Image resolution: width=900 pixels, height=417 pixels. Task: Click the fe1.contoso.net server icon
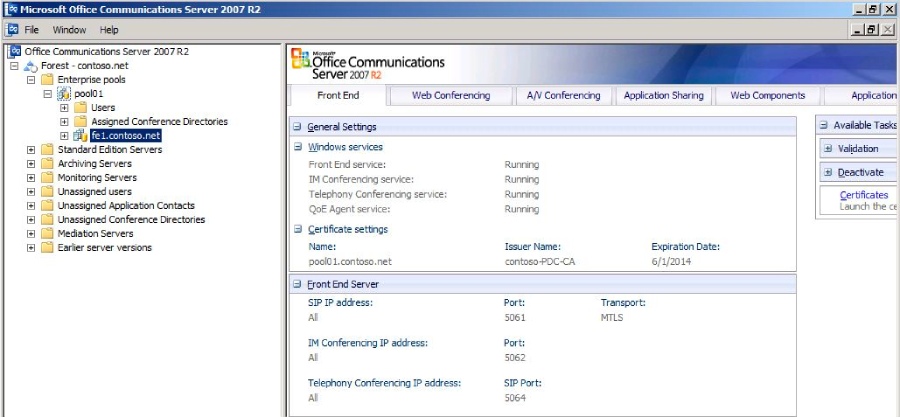[80, 135]
